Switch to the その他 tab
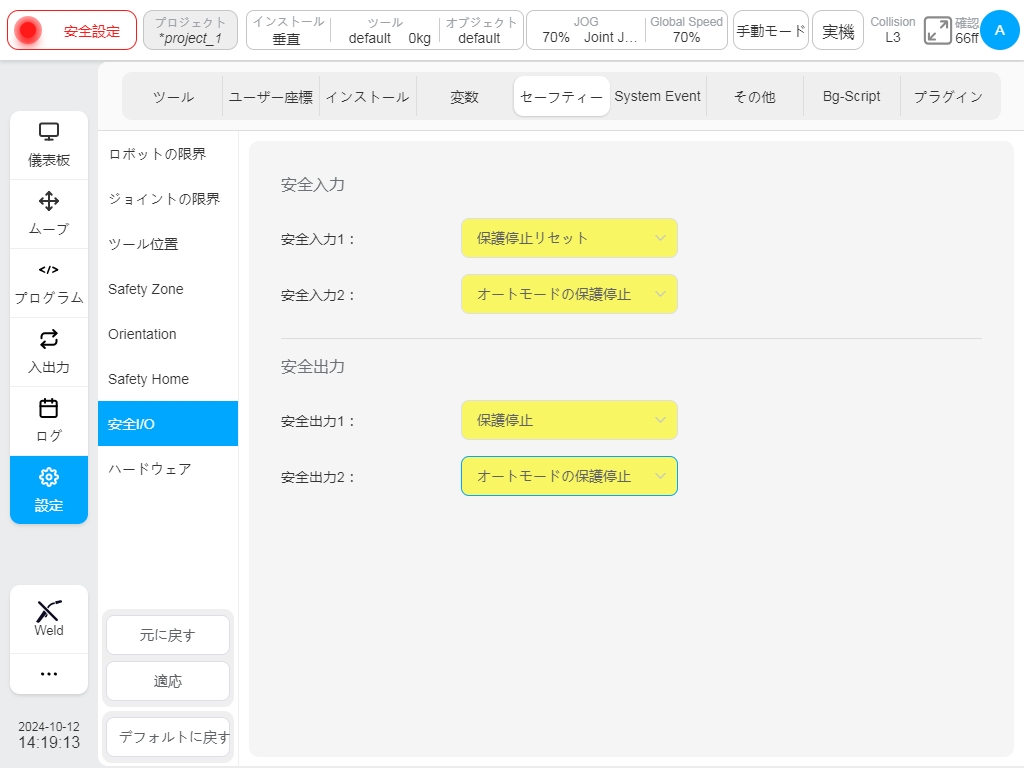1024x768 pixels. (x=755, y=97)
